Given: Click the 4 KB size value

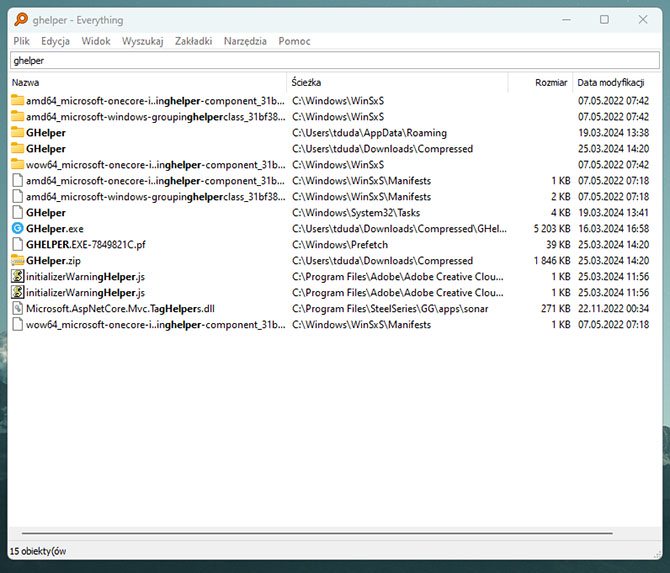Looking at the screenshot, I should 561,212.
